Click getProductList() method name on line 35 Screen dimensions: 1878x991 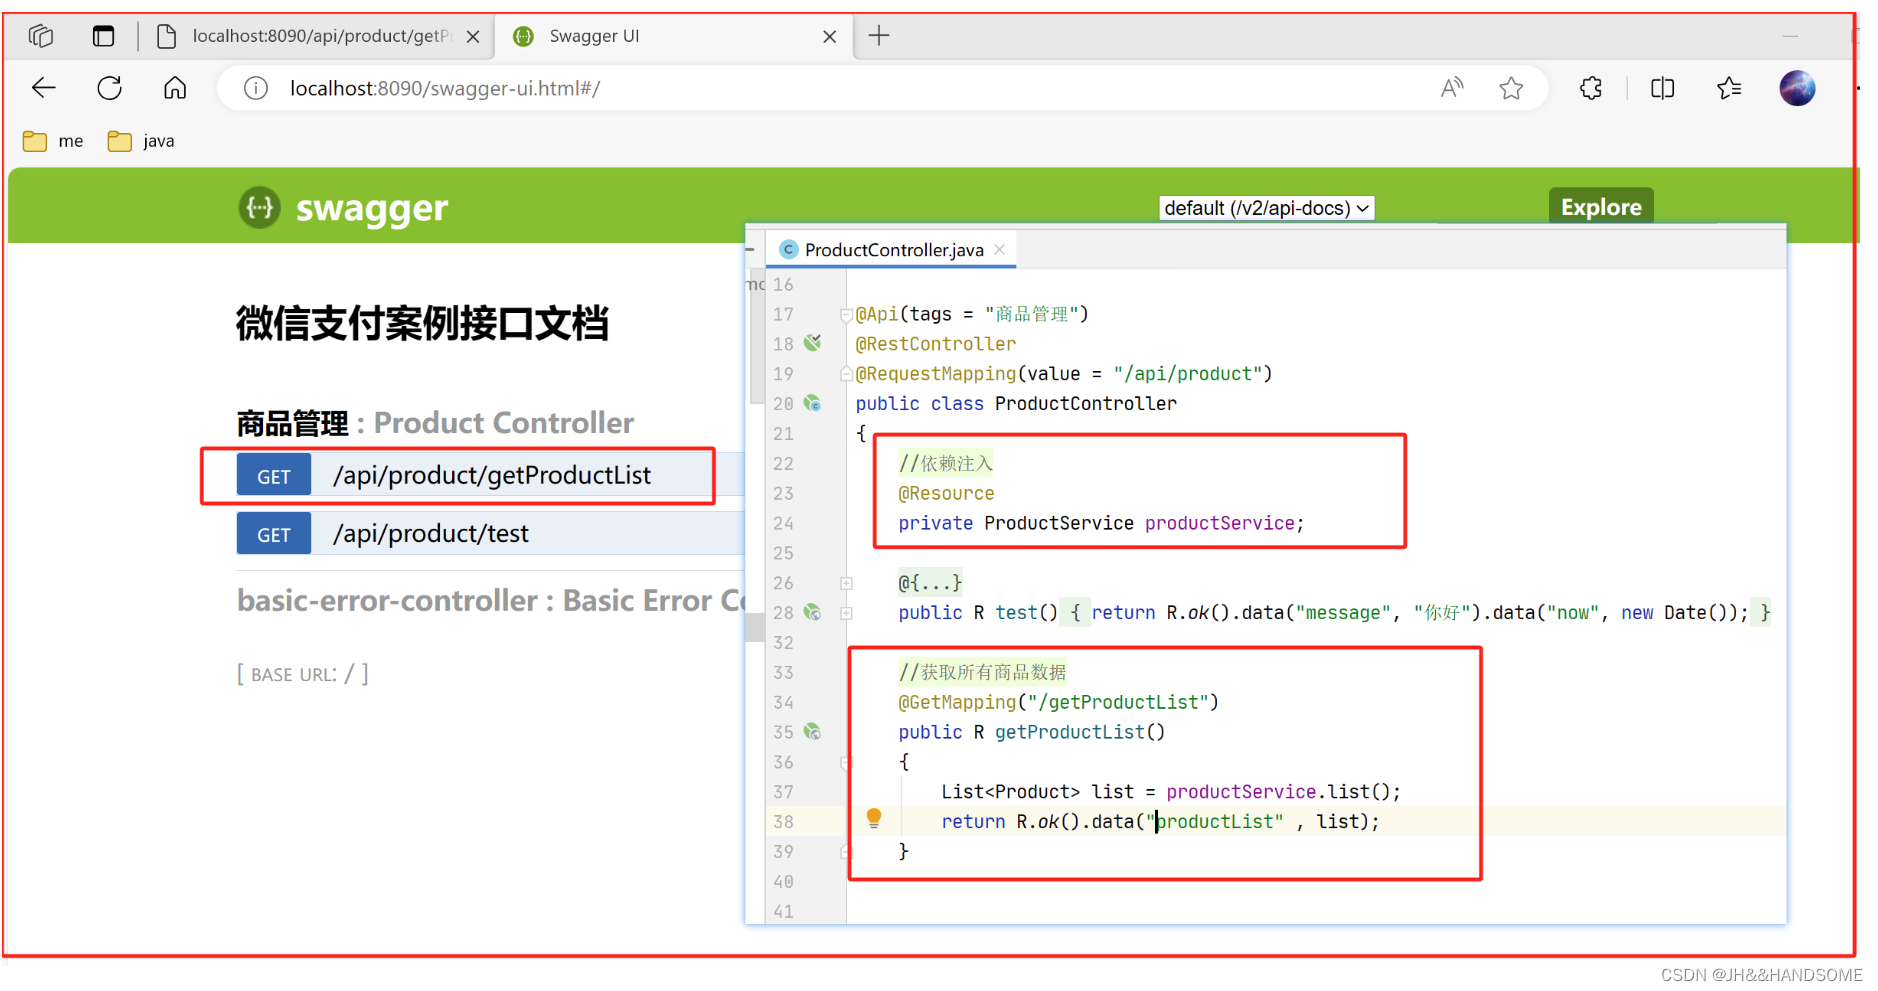click(1069, 732)
